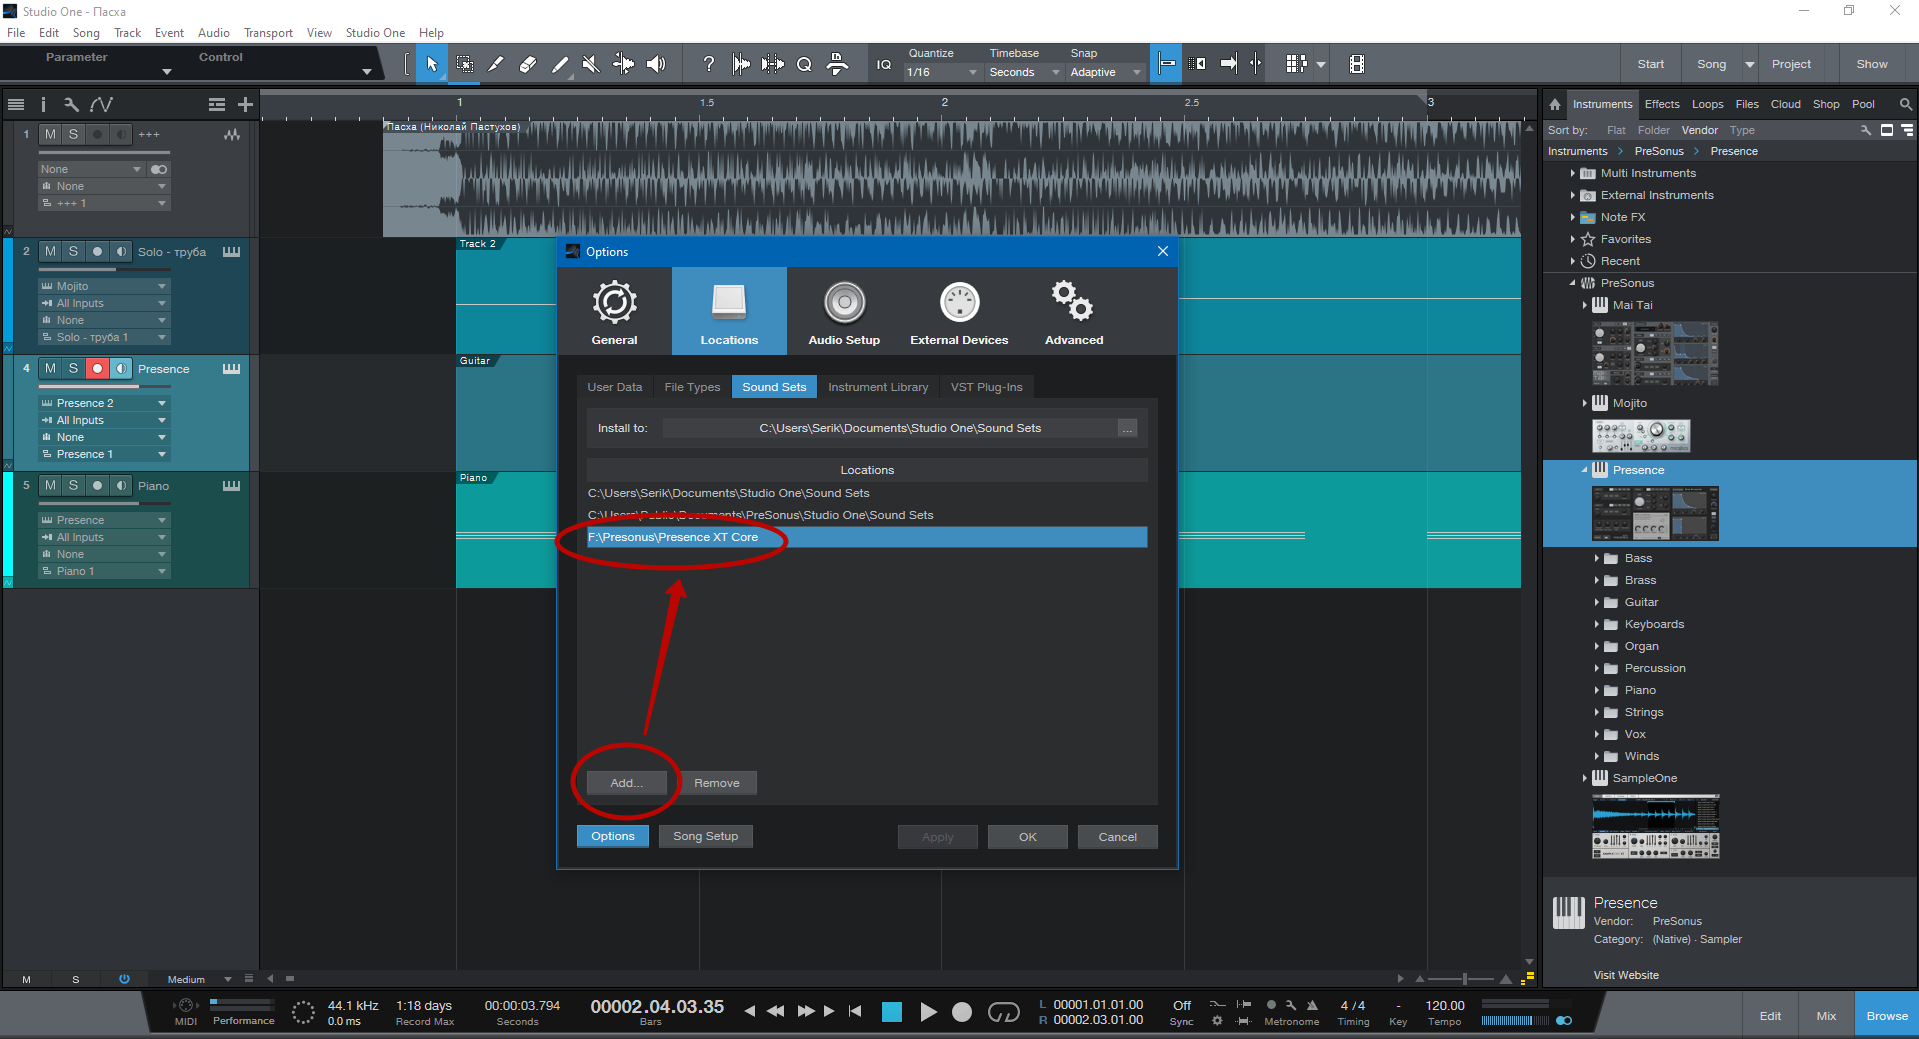Mute the Piano track
The height and width of the screenshot is (1039, 1919).
50,486
